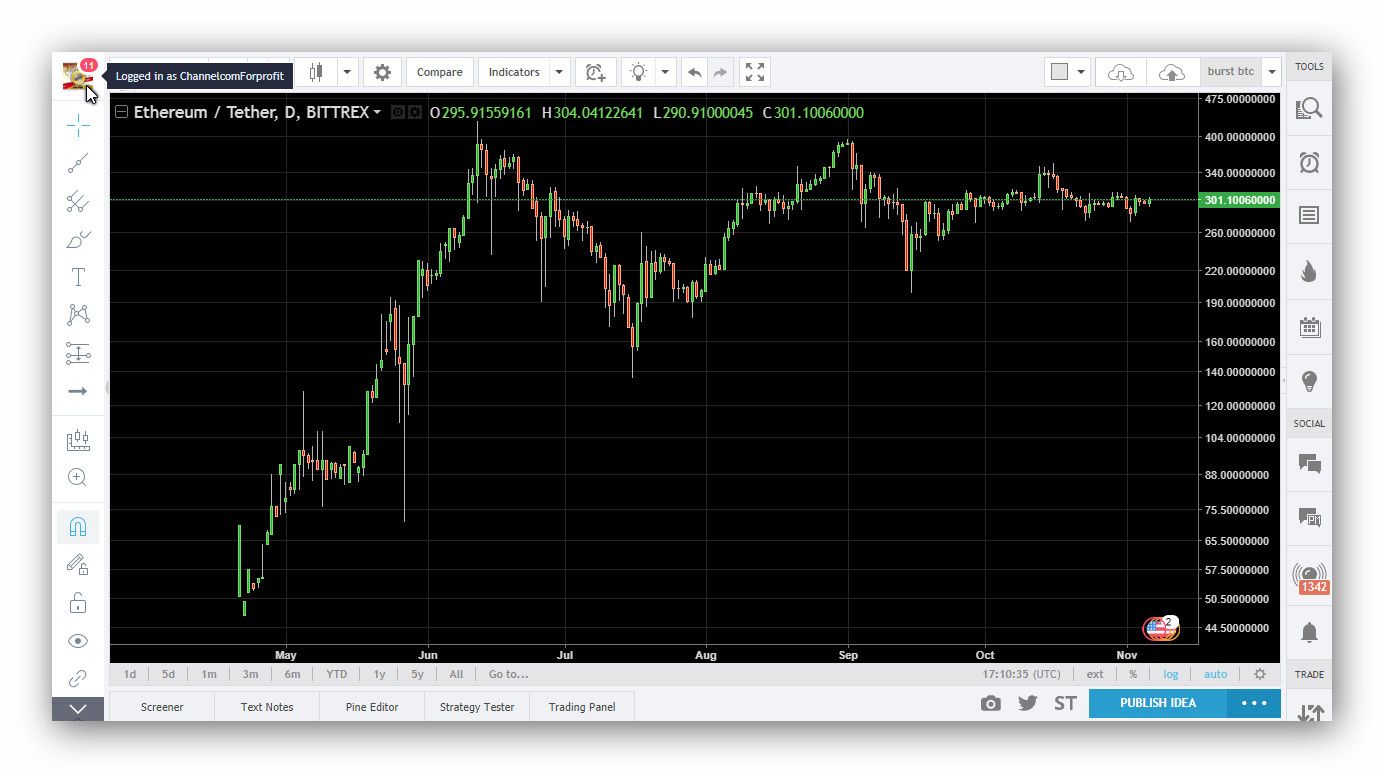1384x773 pixels.
Task: Open the legend settings gear beside symbol
Action: 414,113
